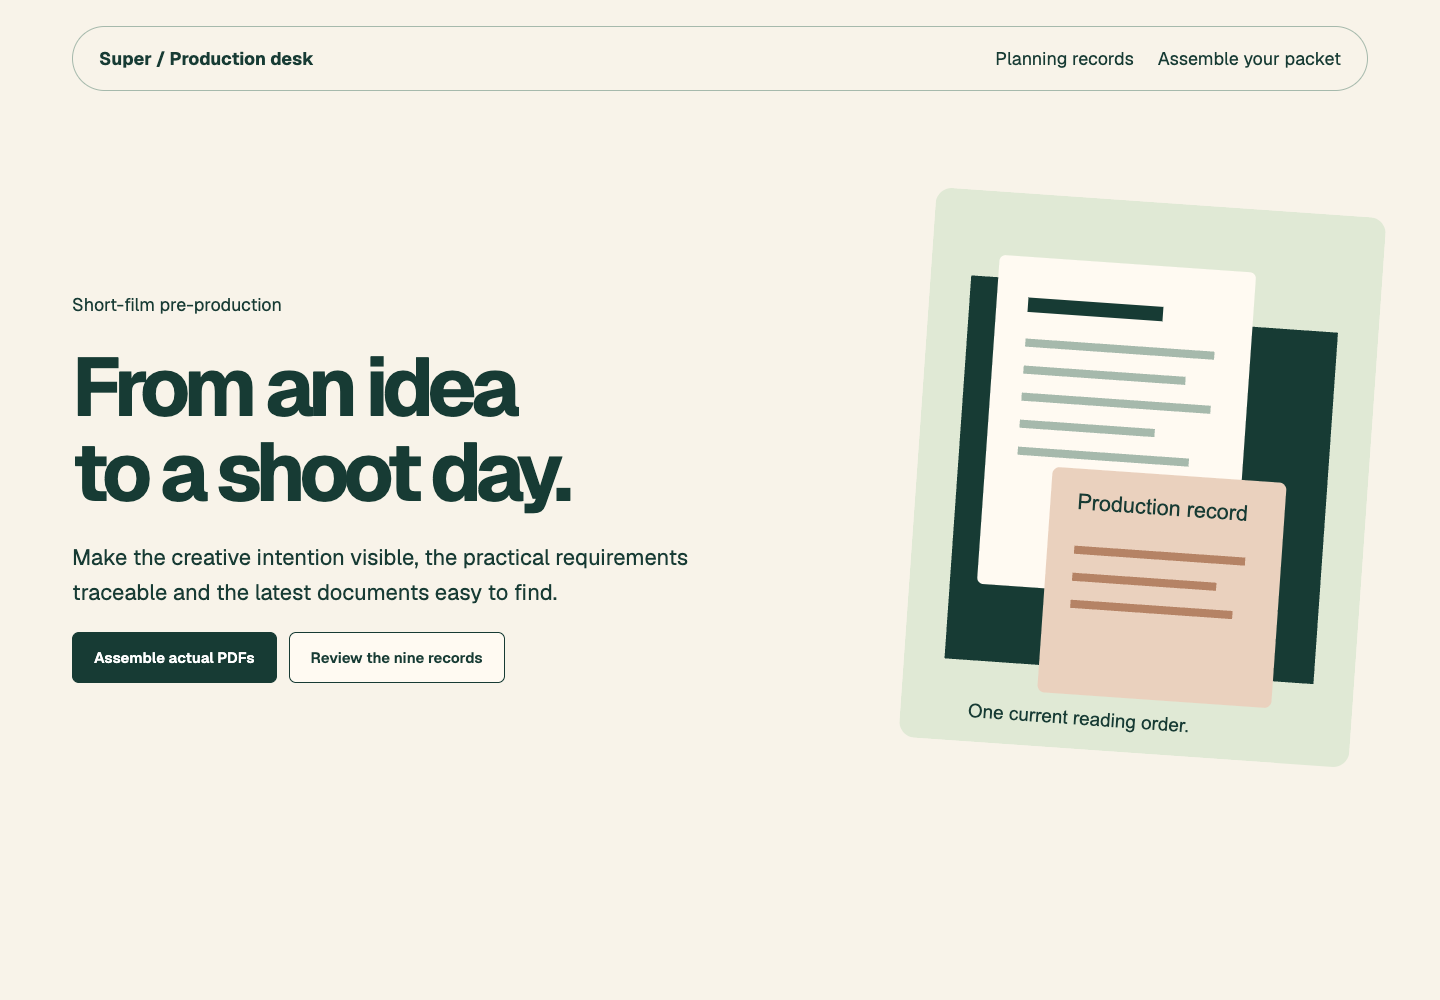Select the 'Short-film pre-production' eyebrow text
Screen dimensions: 1440x1000
(x=177, y=305)
